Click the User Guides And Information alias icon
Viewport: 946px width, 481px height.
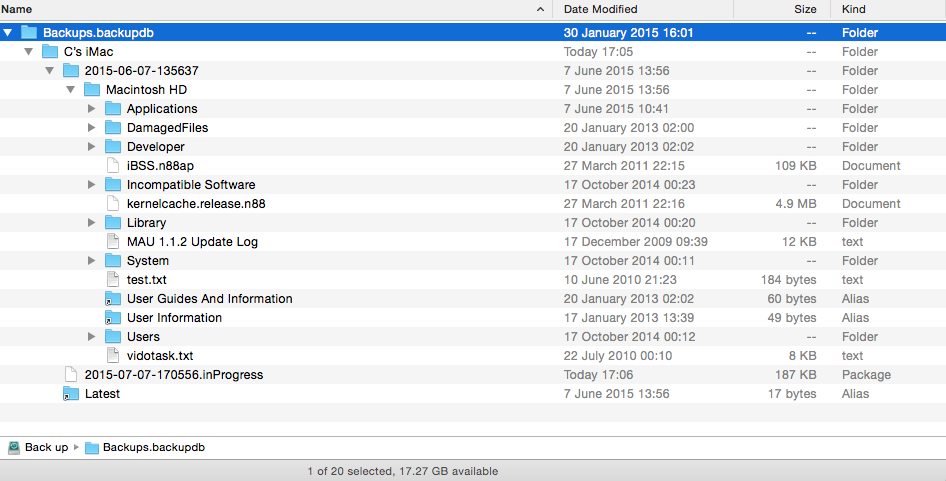pos(113,299)
